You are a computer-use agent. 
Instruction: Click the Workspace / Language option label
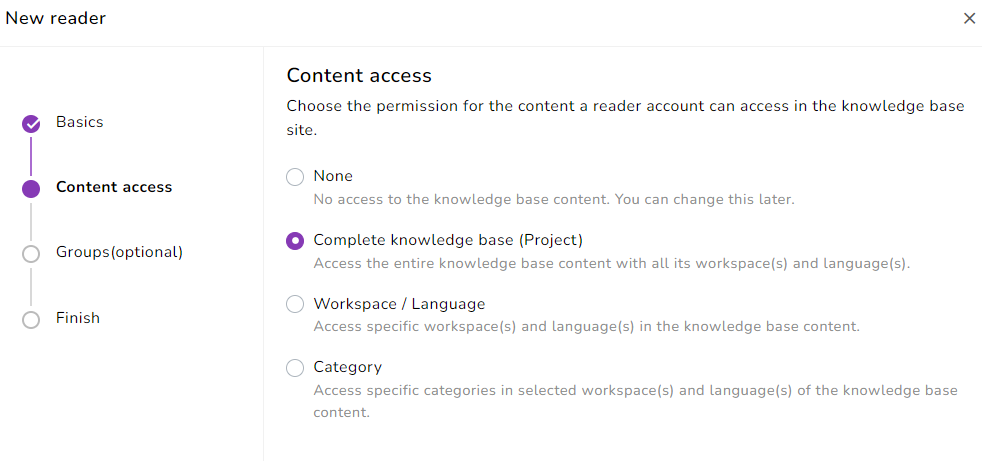click(399, 304)
